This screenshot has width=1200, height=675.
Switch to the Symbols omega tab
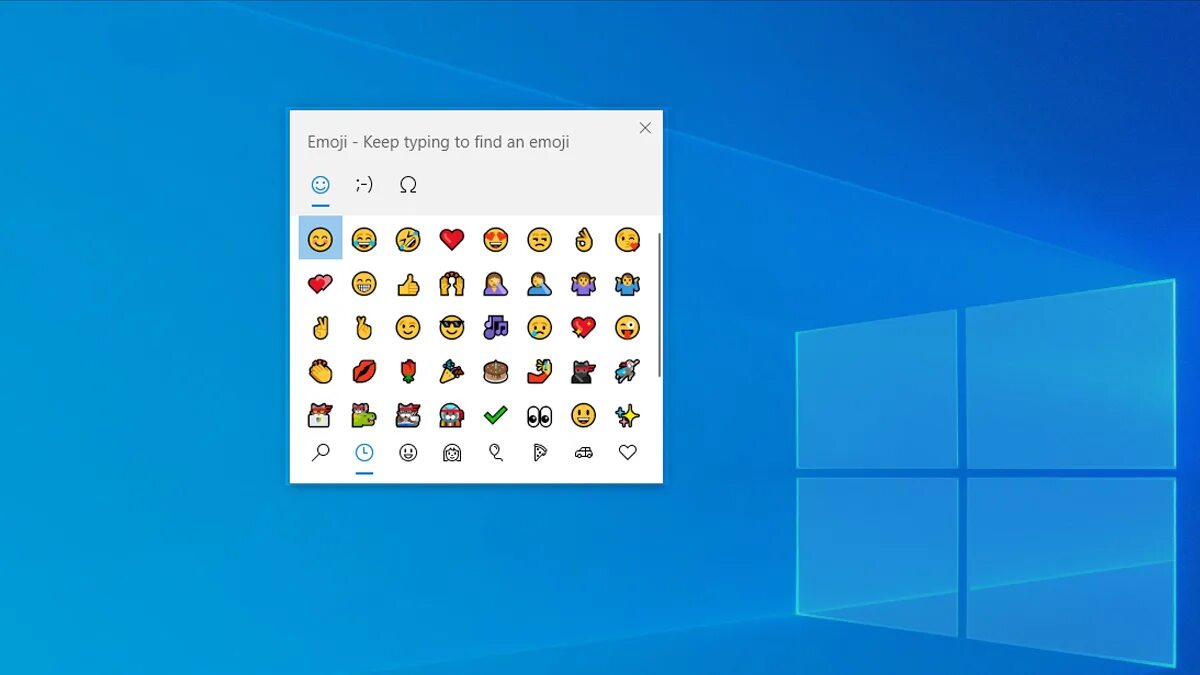408,185
